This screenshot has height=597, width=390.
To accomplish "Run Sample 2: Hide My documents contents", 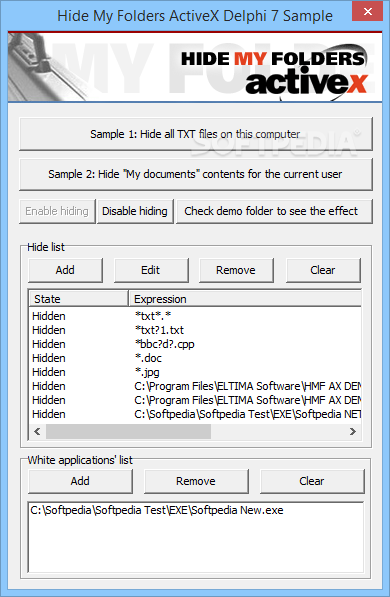I will pyautogui.click(x=195, y=174).
